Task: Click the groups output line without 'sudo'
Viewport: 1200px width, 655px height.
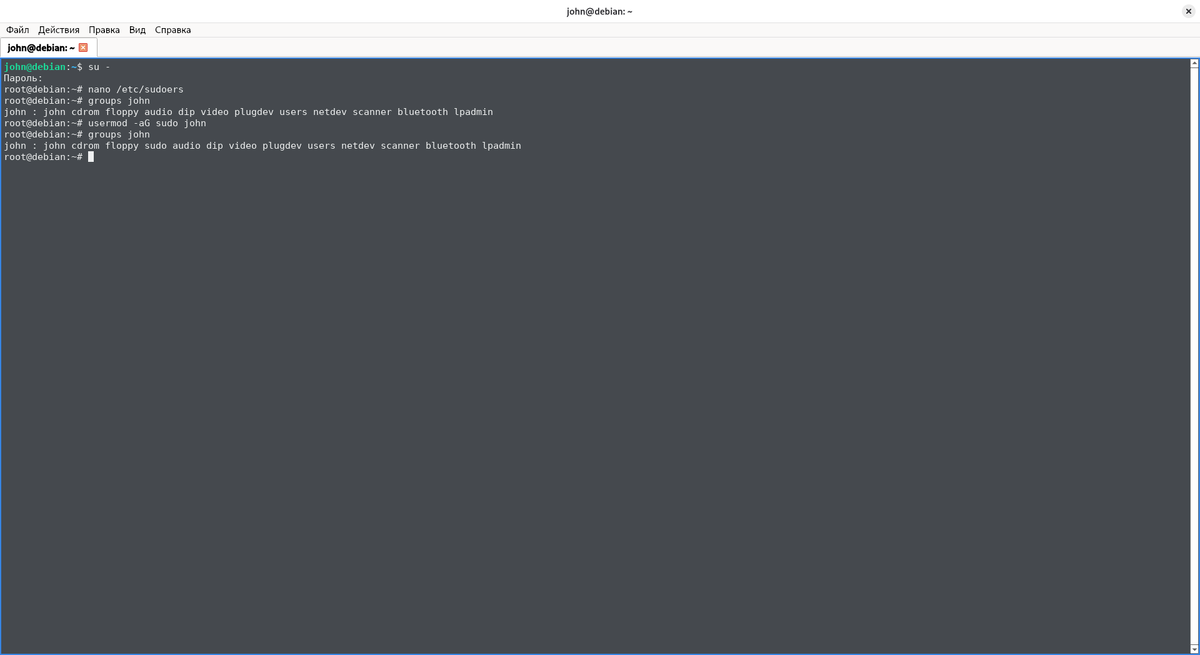Action: (249, 112)
